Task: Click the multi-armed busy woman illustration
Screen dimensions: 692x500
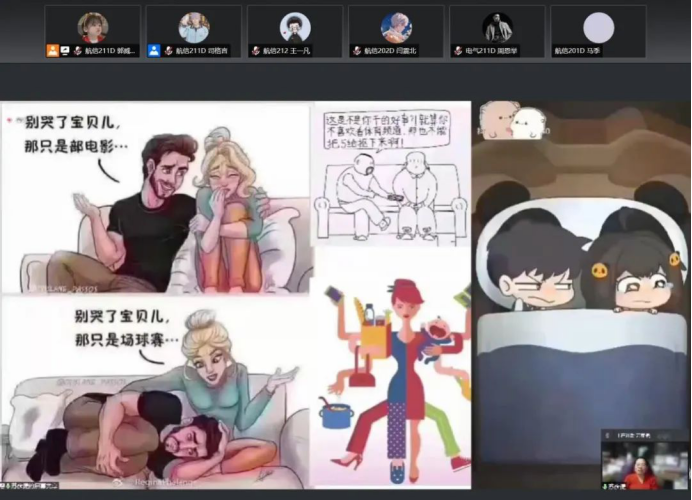Action: [x=392, y=370]
